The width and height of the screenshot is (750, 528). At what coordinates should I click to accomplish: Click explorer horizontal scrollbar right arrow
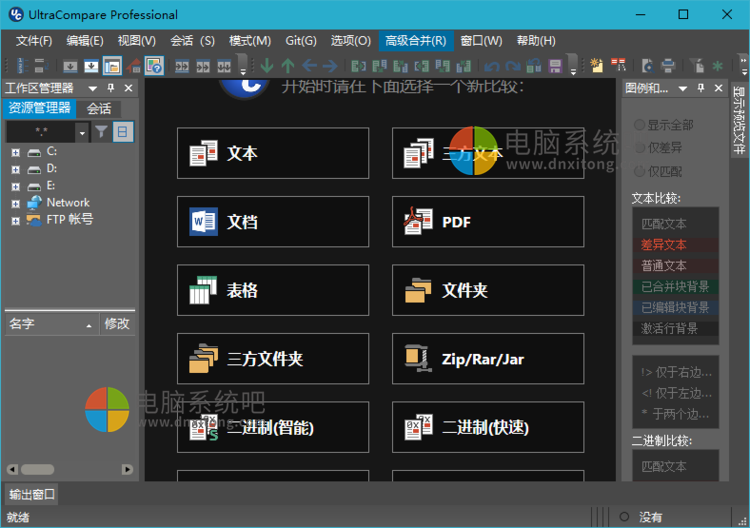pyautogui.click(x=127, y=469)
